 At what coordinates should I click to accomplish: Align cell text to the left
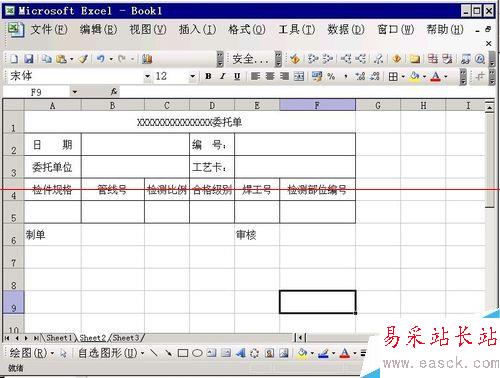256,76
